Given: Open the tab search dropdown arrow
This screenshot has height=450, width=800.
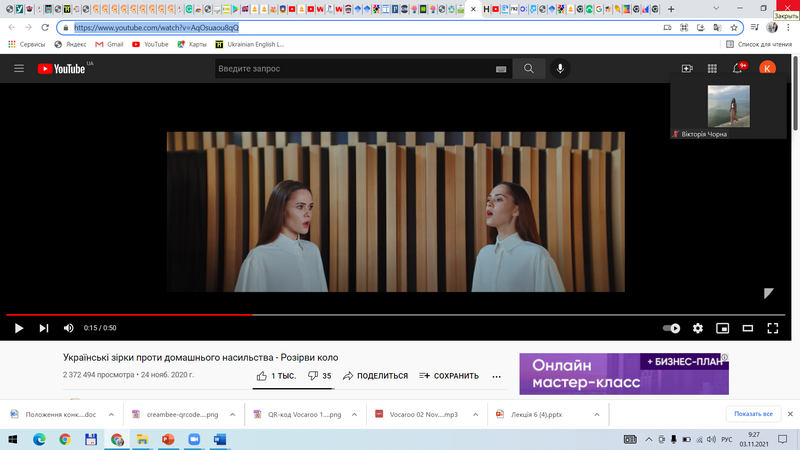Looking at the screenshot, I should [716, 9].
